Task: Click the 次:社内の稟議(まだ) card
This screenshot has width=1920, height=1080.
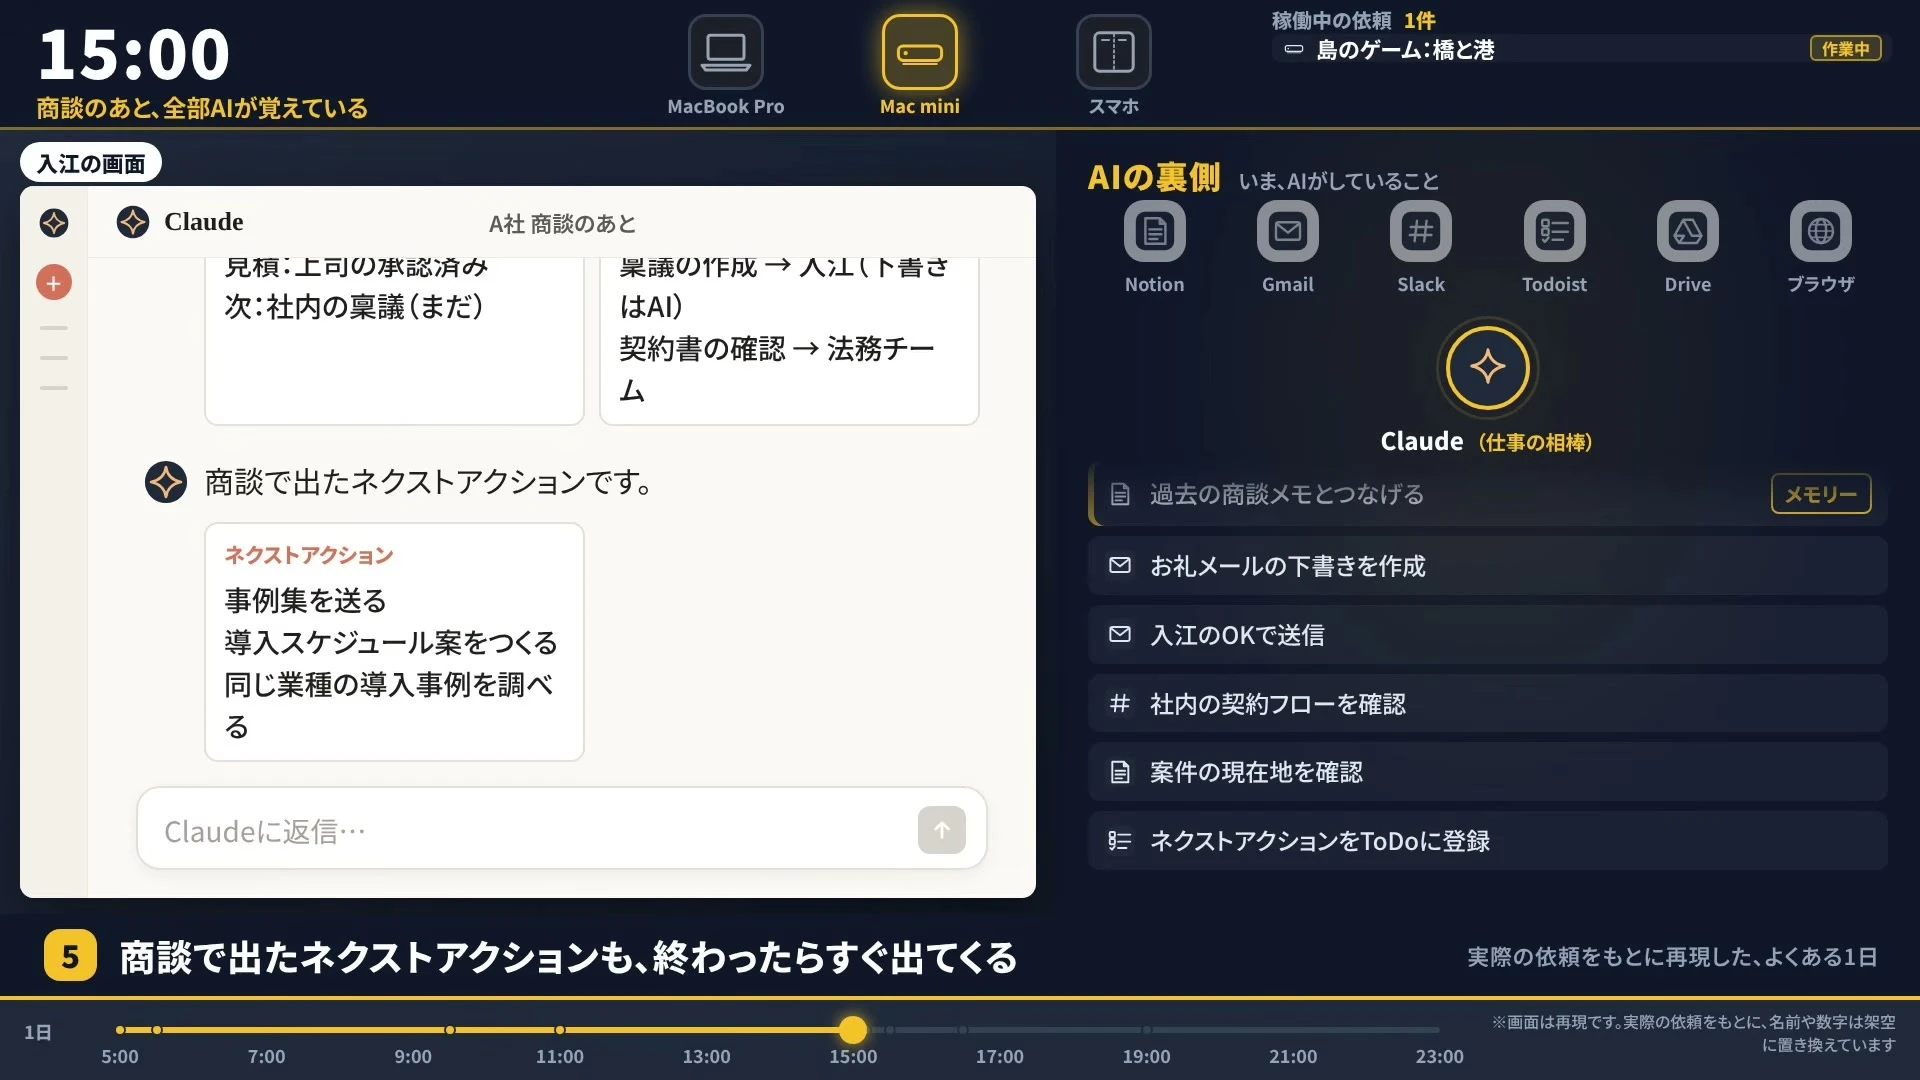Action: 394,341
